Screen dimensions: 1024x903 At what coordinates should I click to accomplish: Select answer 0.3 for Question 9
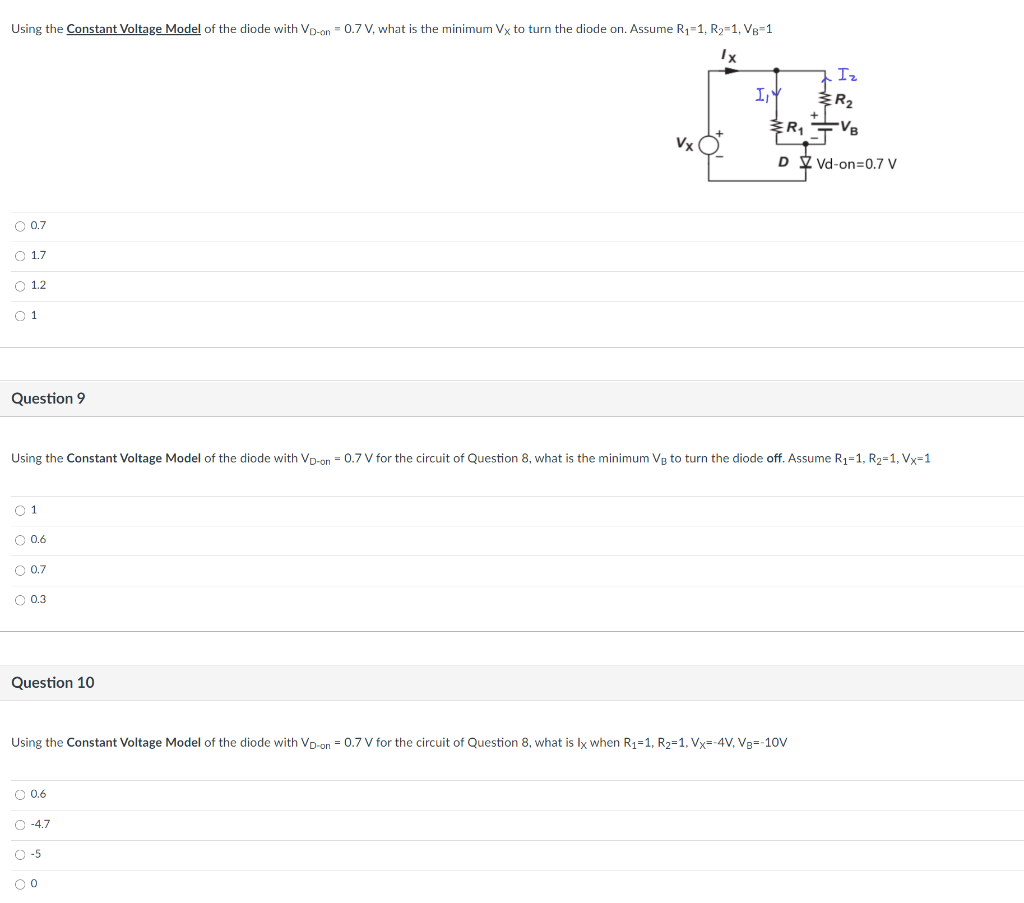pos(20,599)
